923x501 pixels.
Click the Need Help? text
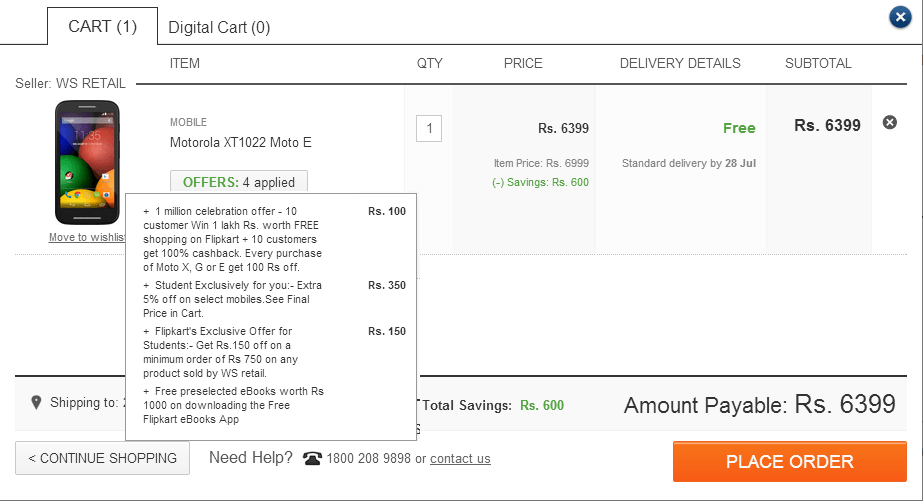pyautogui.click(x=251, y=457)
